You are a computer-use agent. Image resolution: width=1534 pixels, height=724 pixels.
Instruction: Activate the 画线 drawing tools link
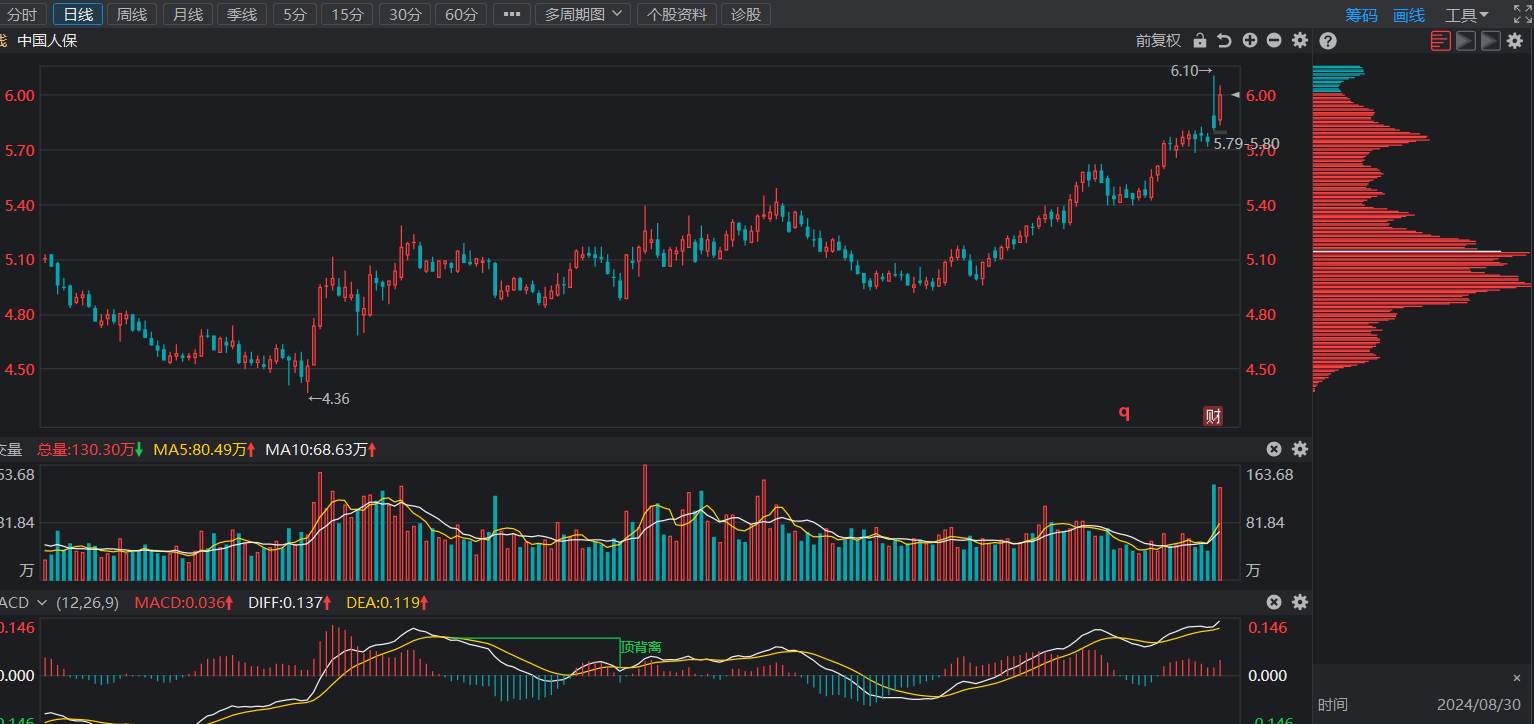pos(1408,15)
